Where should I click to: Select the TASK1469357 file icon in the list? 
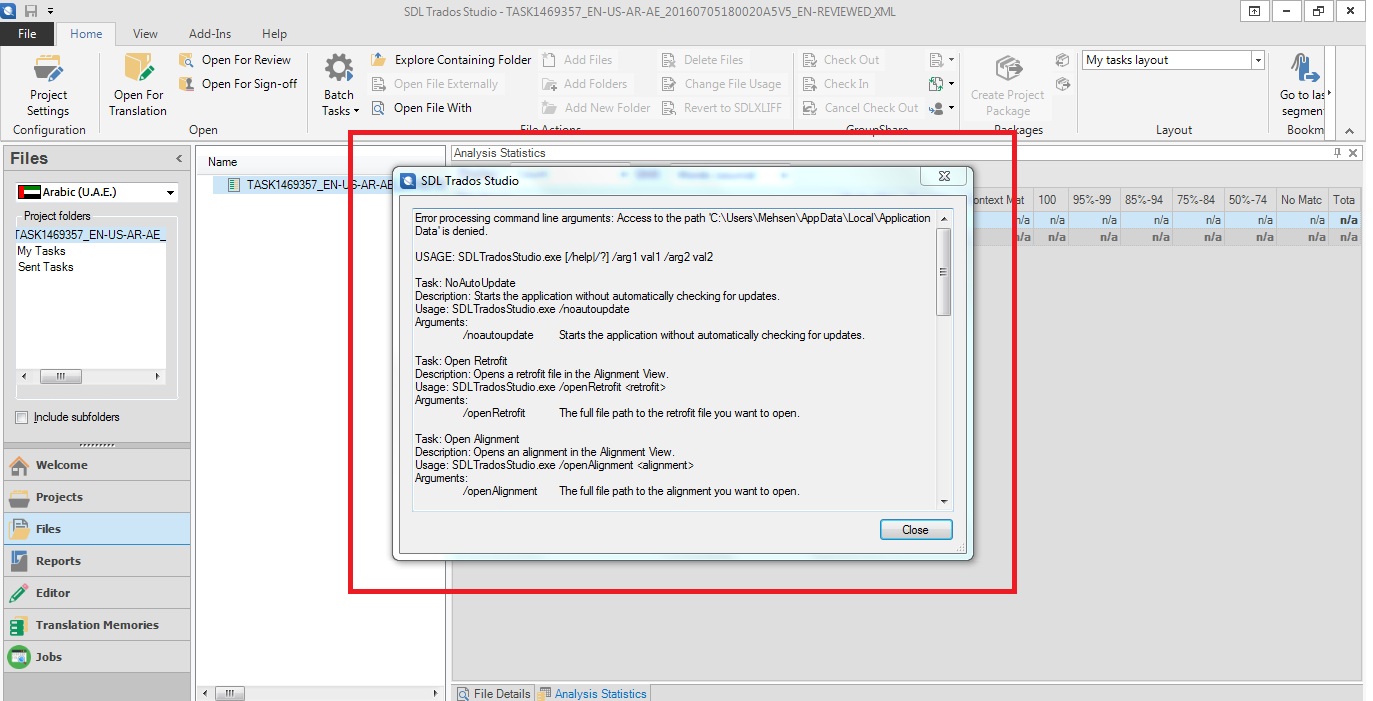(x=234, y=185)
